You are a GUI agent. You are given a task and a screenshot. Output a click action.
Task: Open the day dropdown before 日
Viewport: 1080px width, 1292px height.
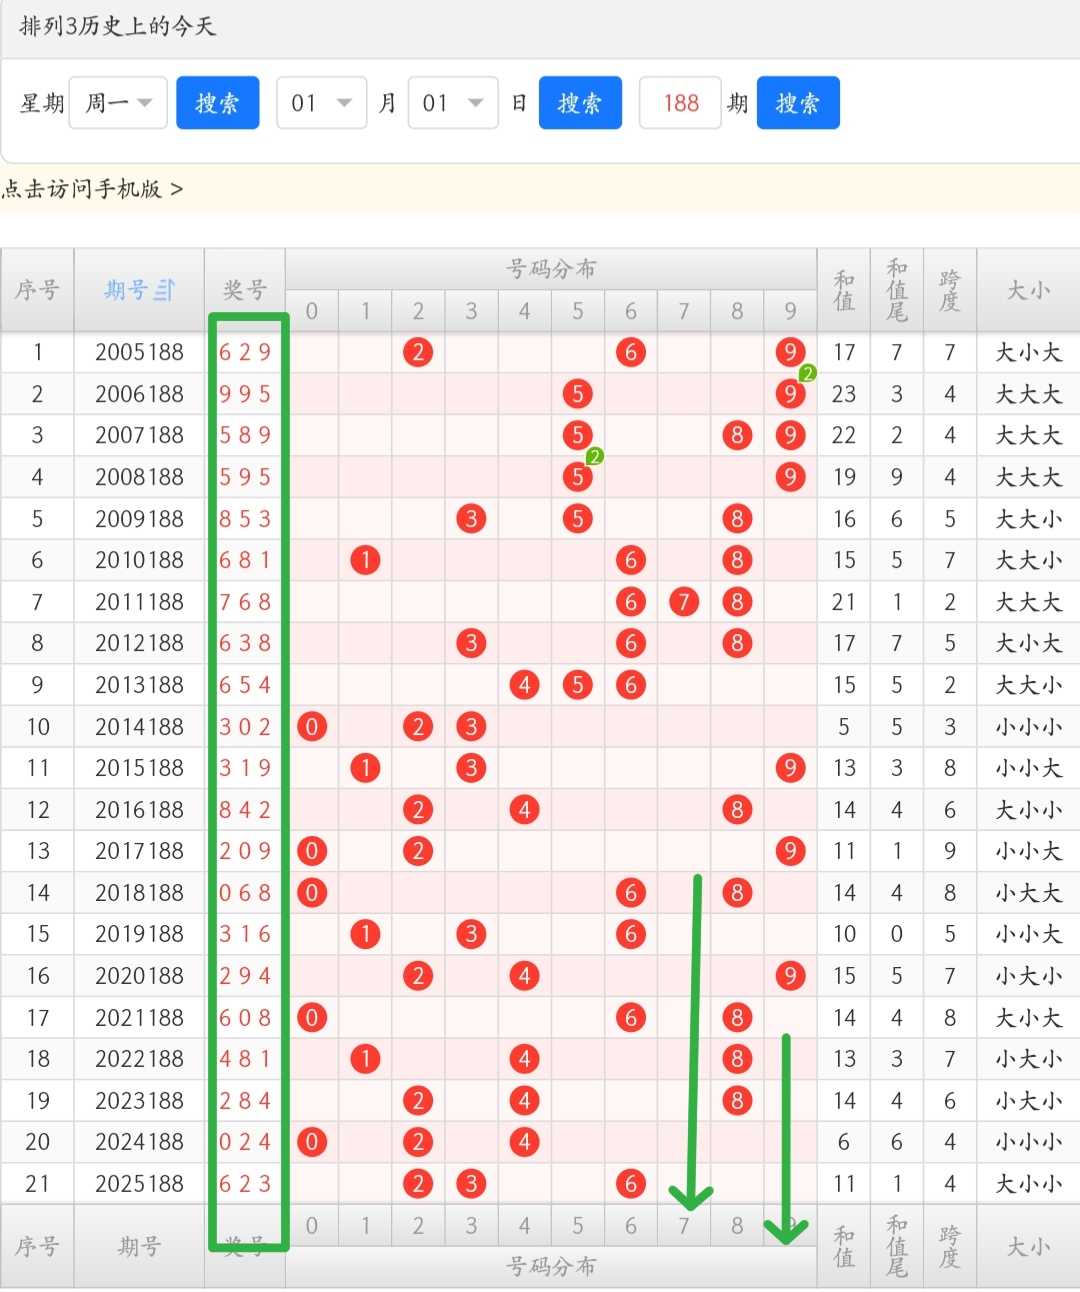click(453, 103)
